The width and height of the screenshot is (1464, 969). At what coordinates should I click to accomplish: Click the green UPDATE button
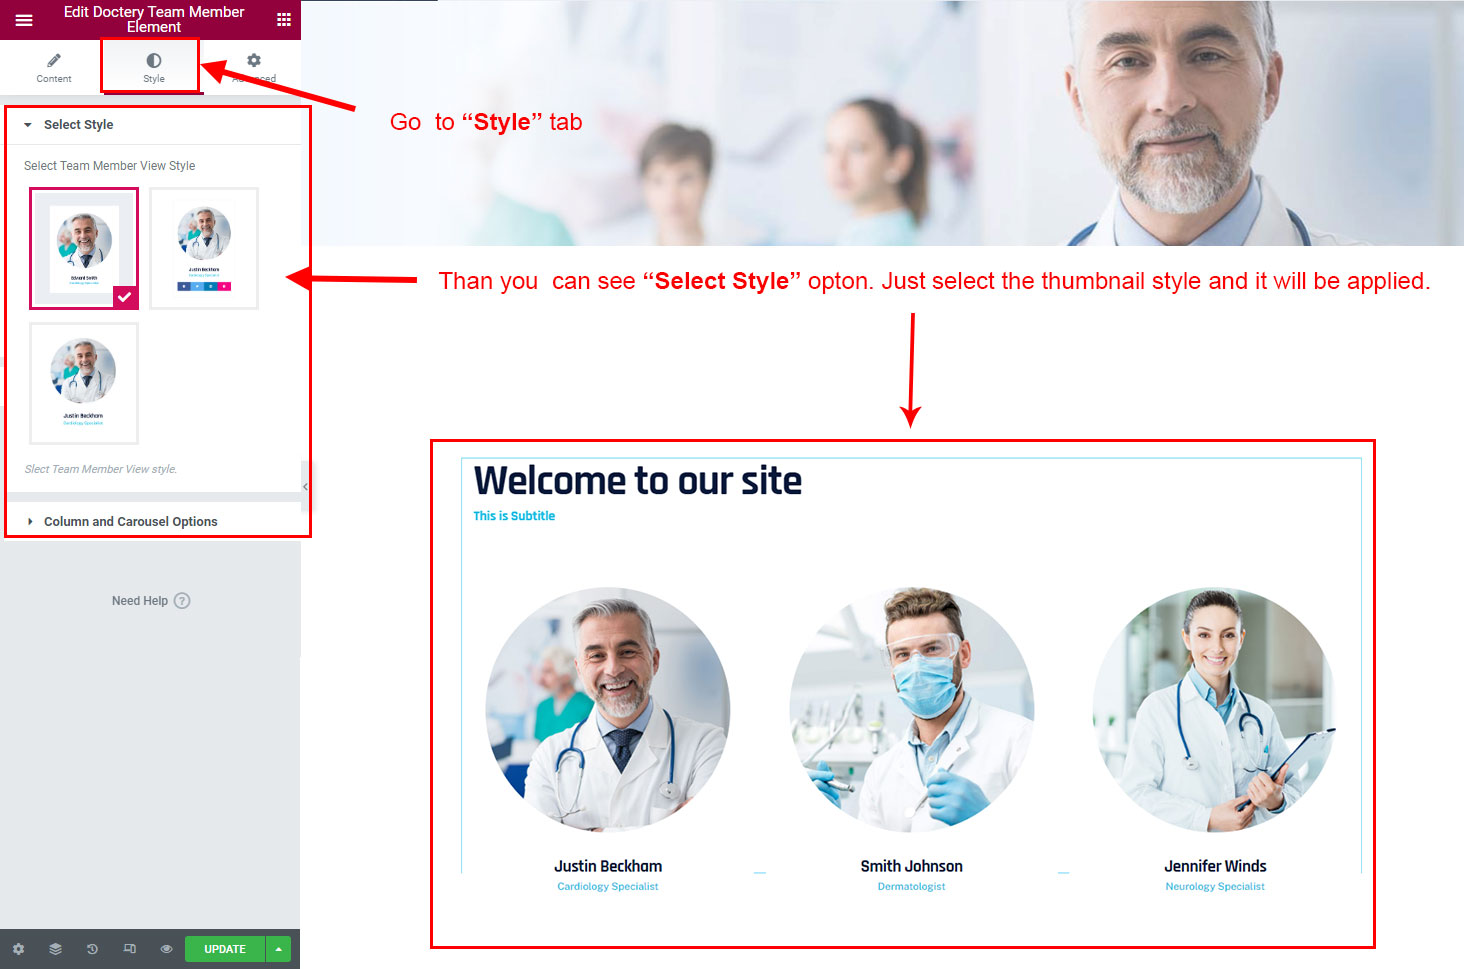tap(225, 949)
